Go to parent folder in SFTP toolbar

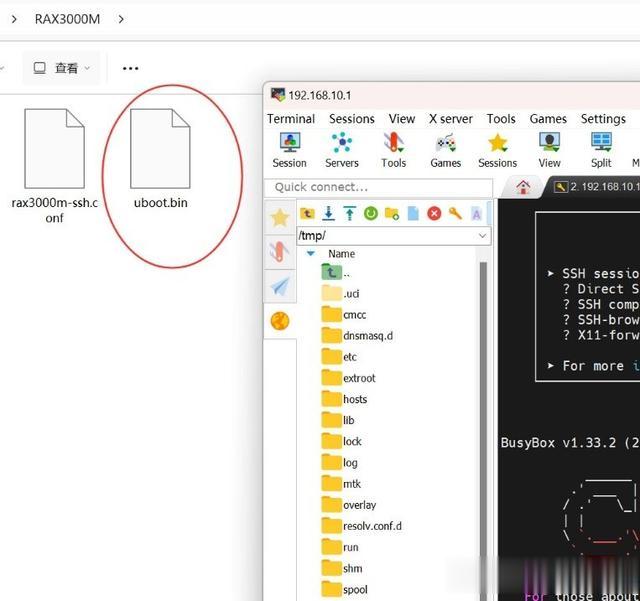coord(307,213)
